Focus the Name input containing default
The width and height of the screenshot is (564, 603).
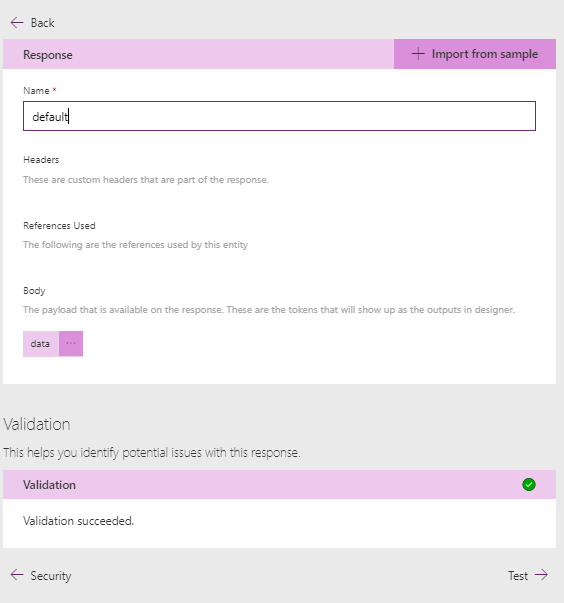pos(280,116)
